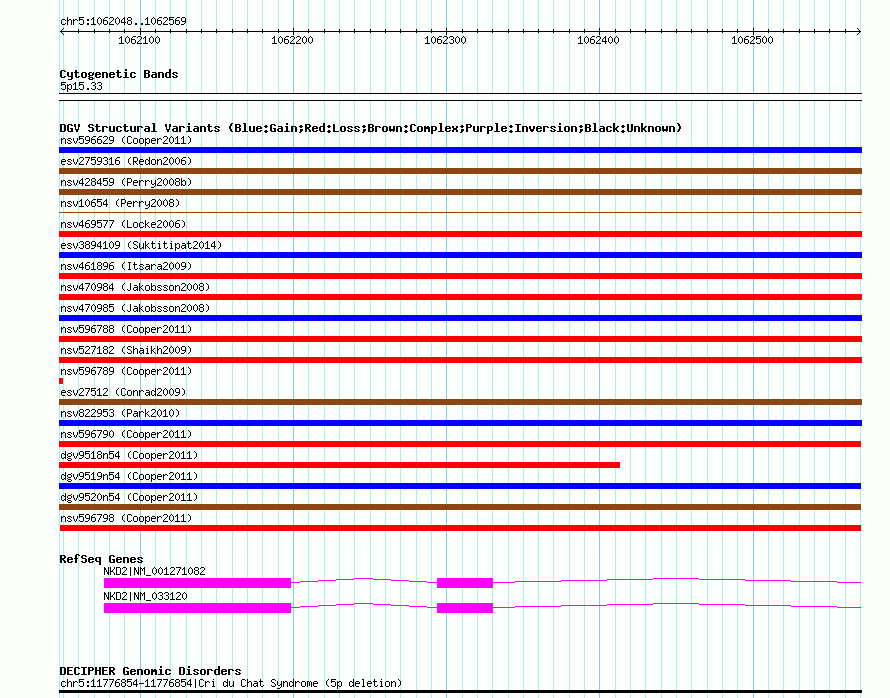Open the DECIPHER Genomic Disorders track heading
The image size is (890, 698).
click(x=150, y=671)
